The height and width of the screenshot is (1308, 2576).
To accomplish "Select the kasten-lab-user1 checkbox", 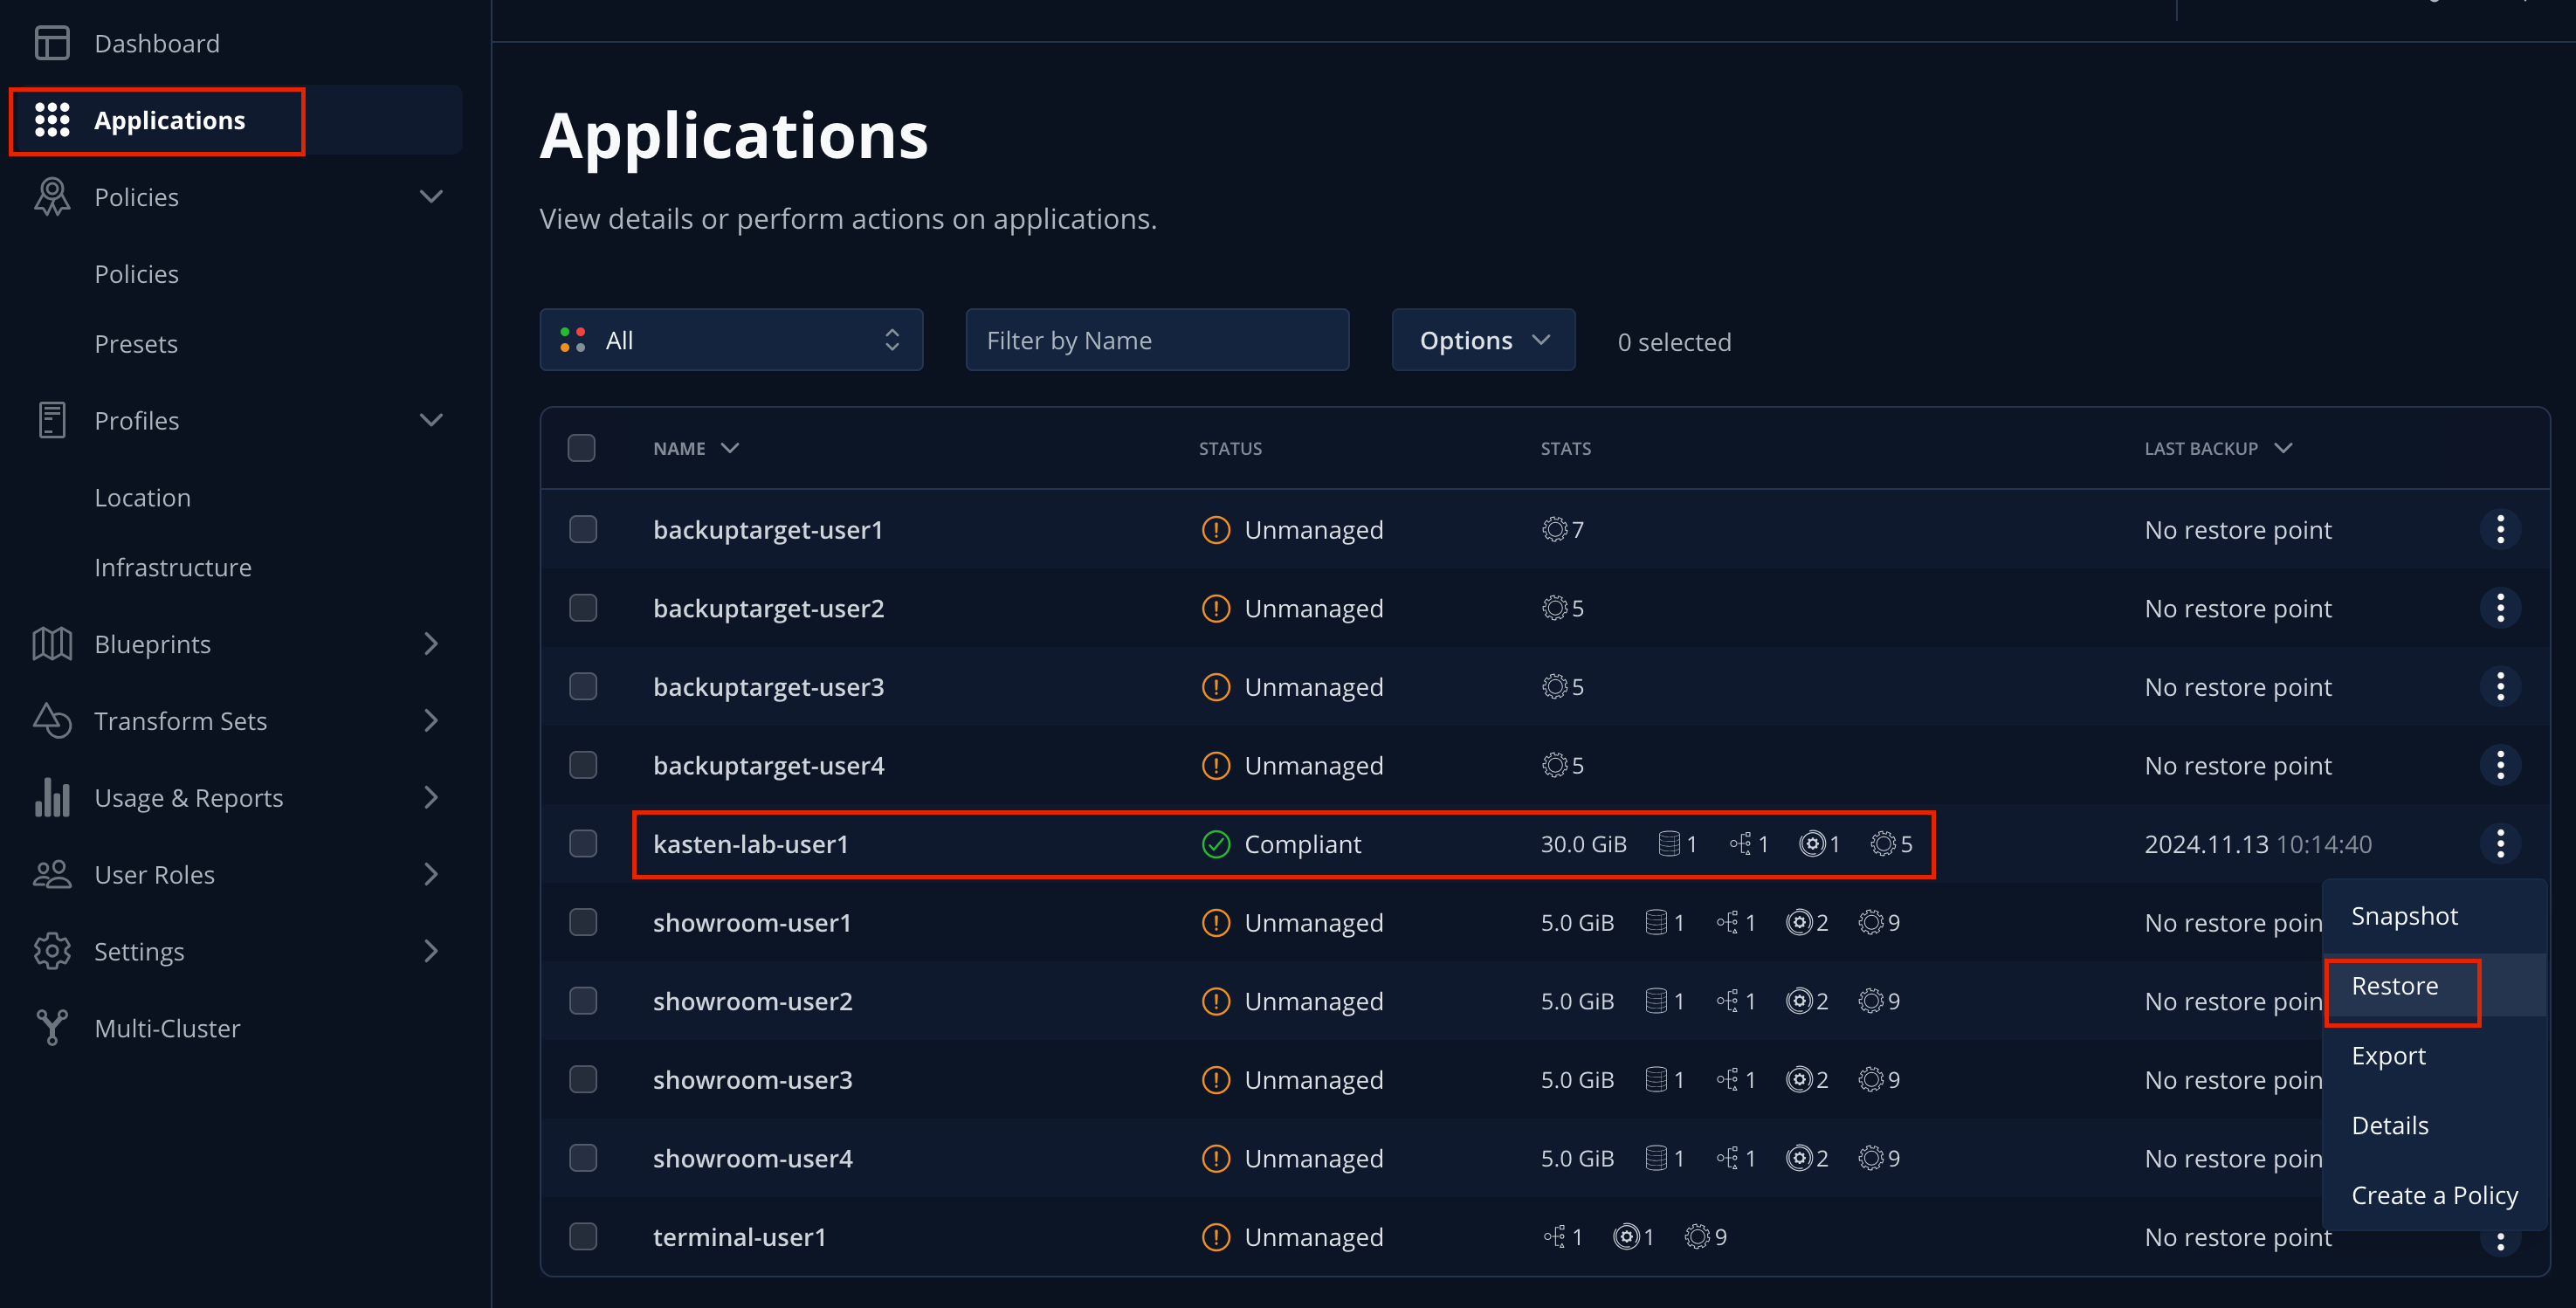I will pos(583,844).
